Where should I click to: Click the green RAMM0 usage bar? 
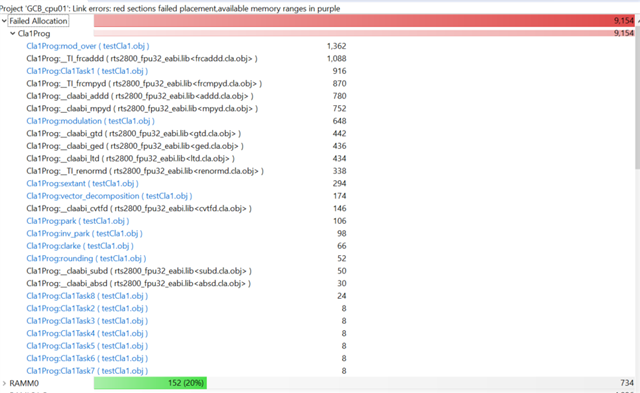[x=150, y=383]
